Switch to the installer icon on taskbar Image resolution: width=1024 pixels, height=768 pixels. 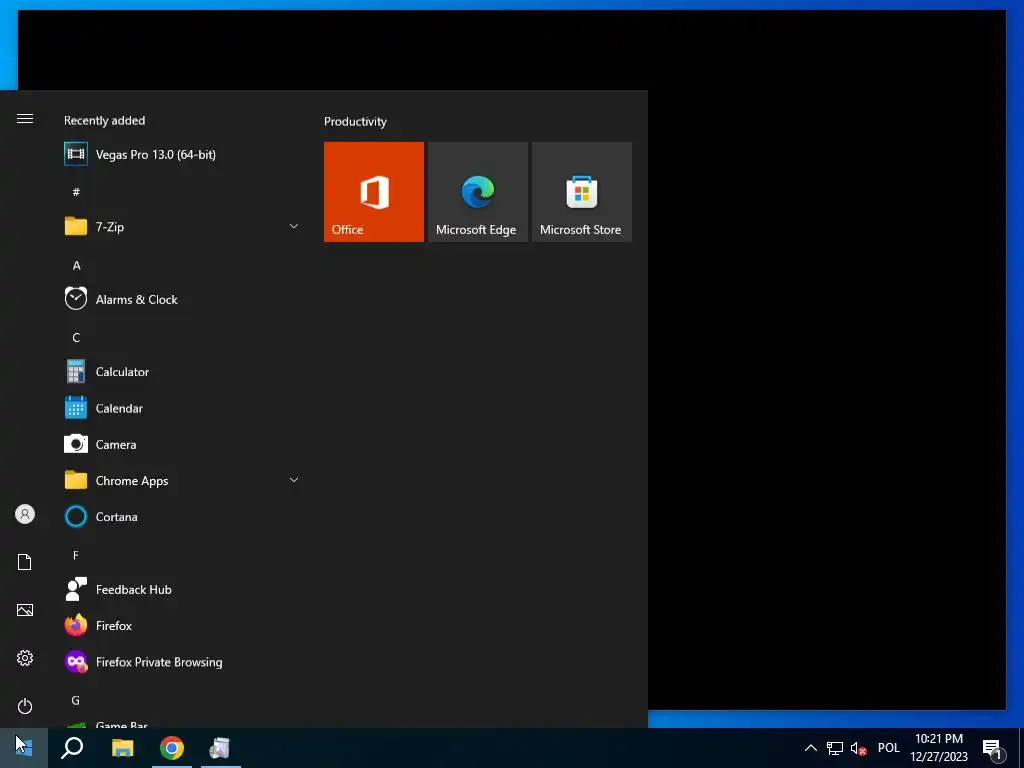click(221, 748)
